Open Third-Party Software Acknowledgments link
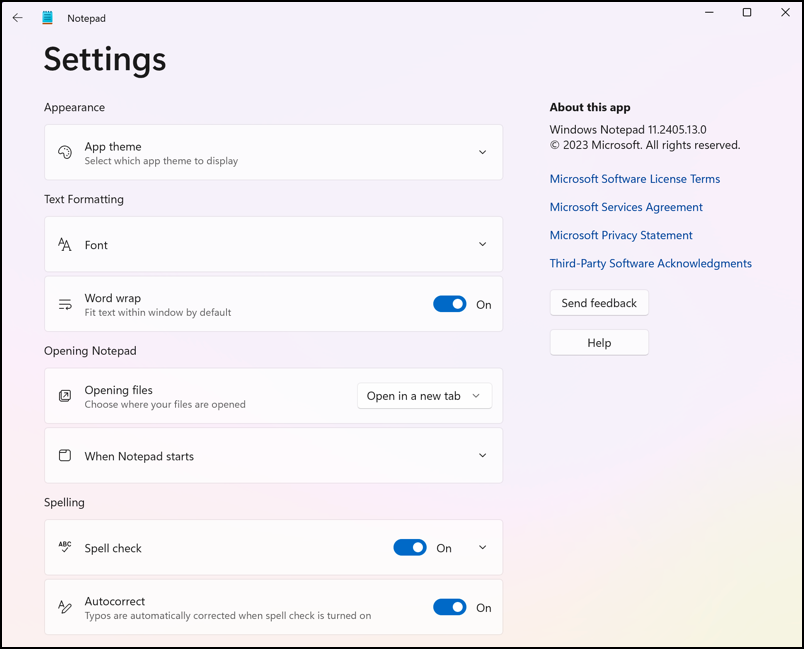 651,263
